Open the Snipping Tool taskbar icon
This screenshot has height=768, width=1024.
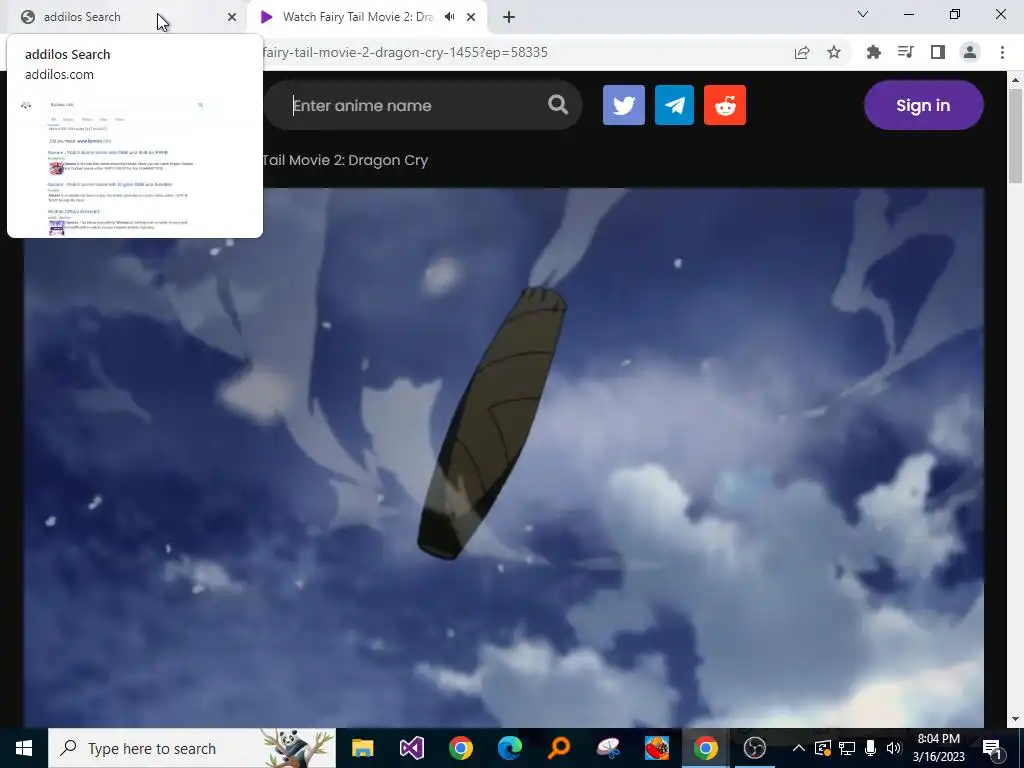click(607, 748)
